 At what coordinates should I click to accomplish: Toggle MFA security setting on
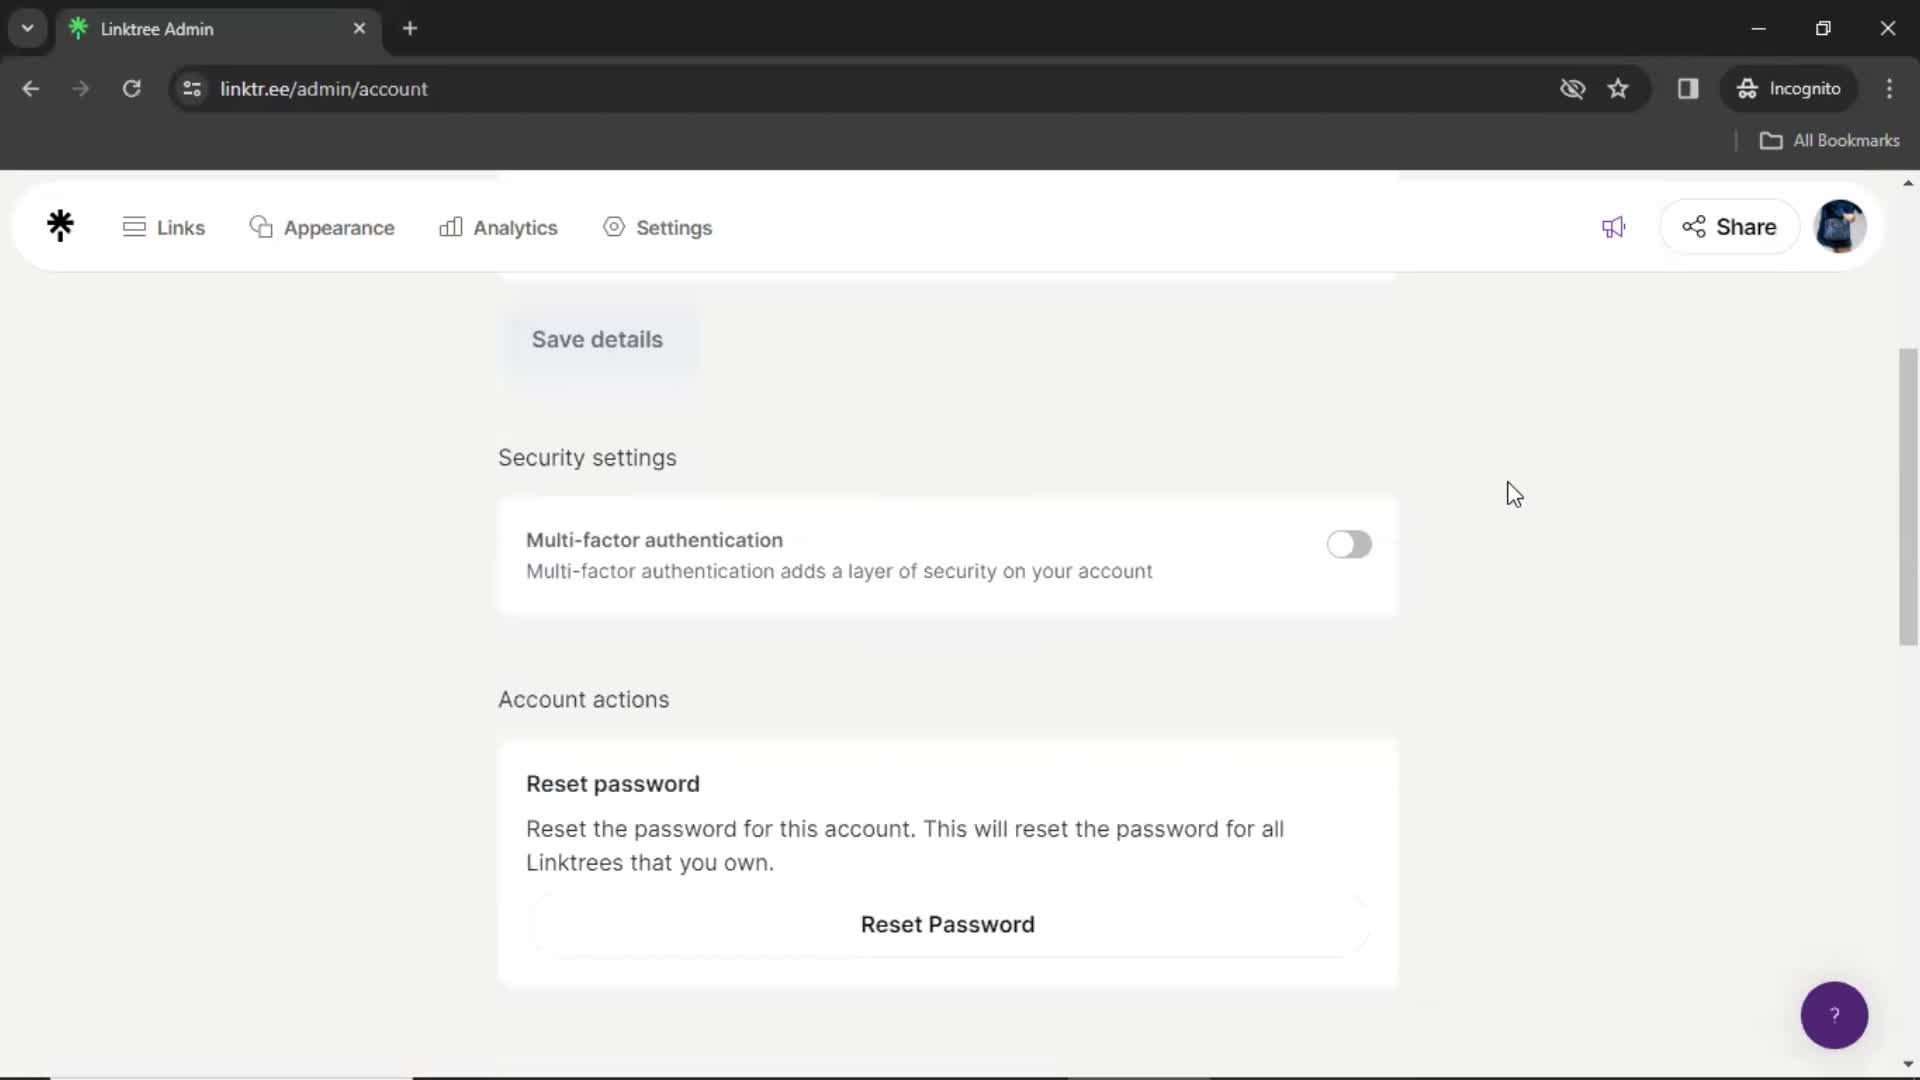(x=1350, y=545)
